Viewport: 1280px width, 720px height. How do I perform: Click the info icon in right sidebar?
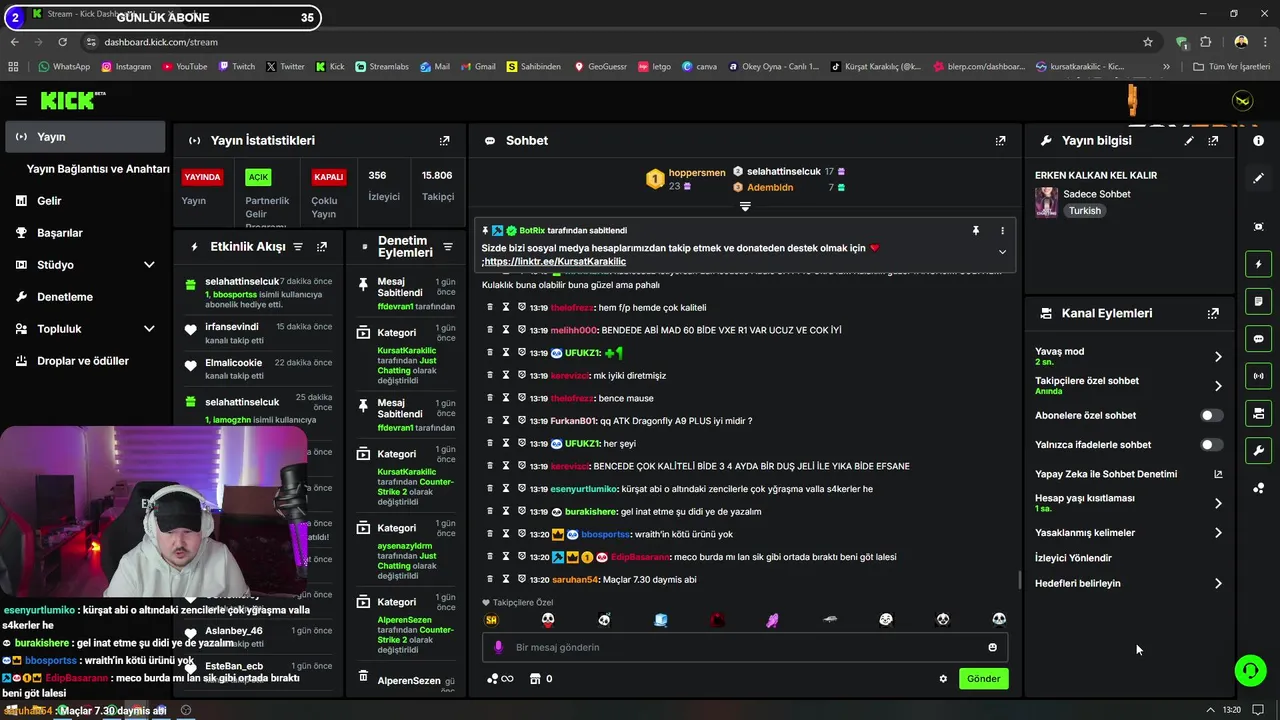point(1259,141)
